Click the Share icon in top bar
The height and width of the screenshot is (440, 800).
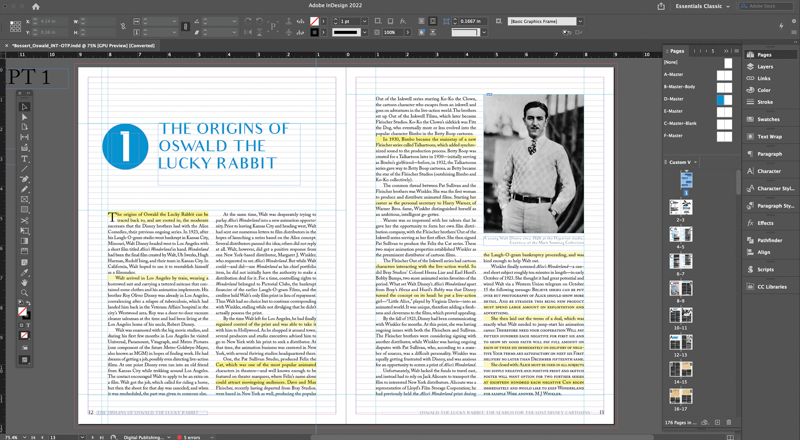pos(661,6)
